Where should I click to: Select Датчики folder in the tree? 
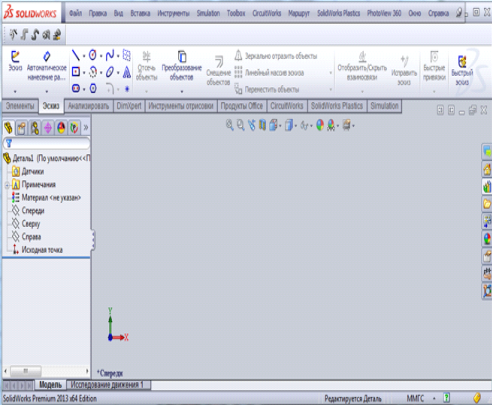28,172
